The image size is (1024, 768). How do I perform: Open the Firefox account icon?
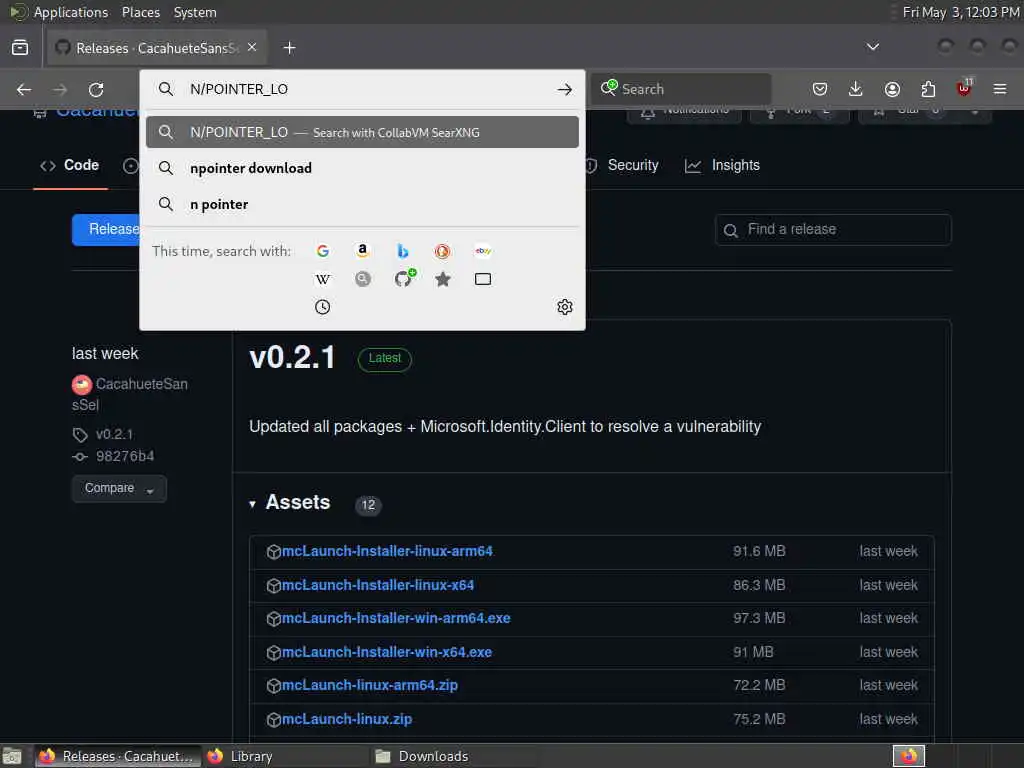(x=892, y=89)
